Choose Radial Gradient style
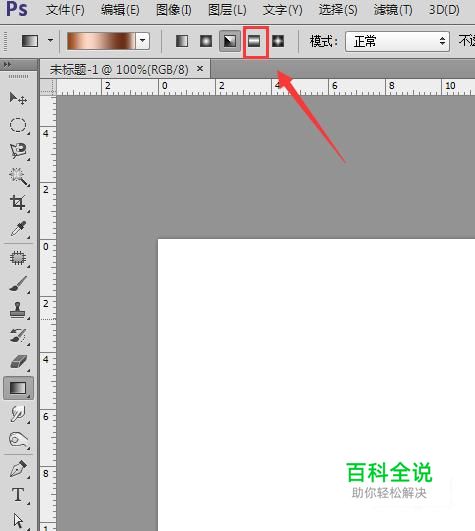This screenshot has width=475, height=531. [206, 41]
